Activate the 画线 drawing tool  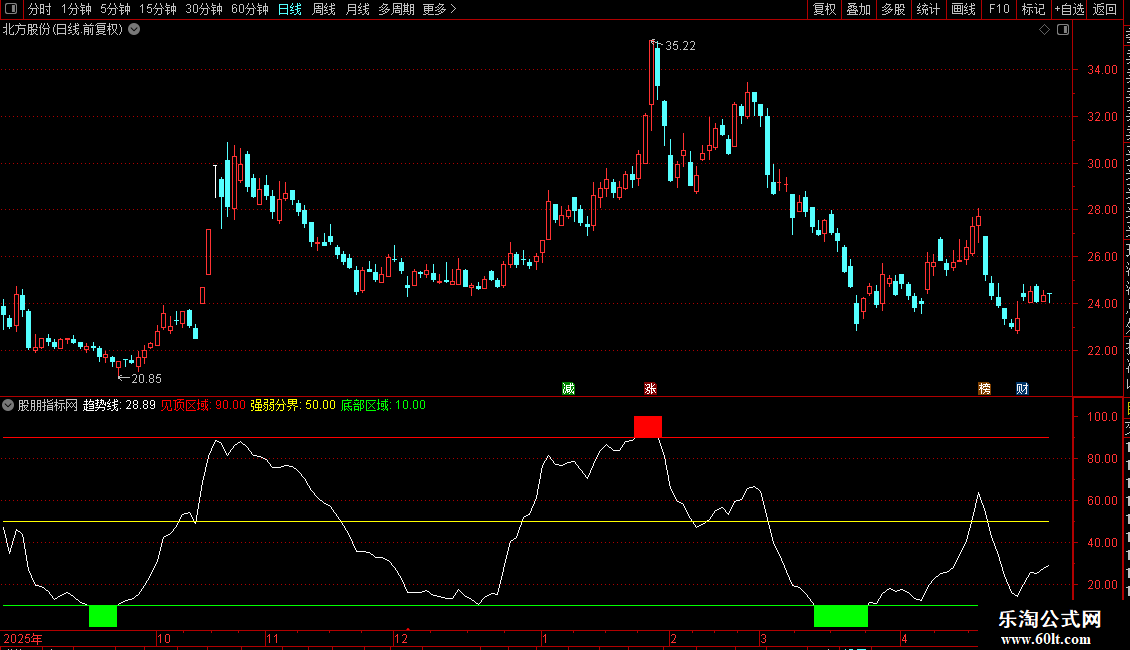click(964, 9)
